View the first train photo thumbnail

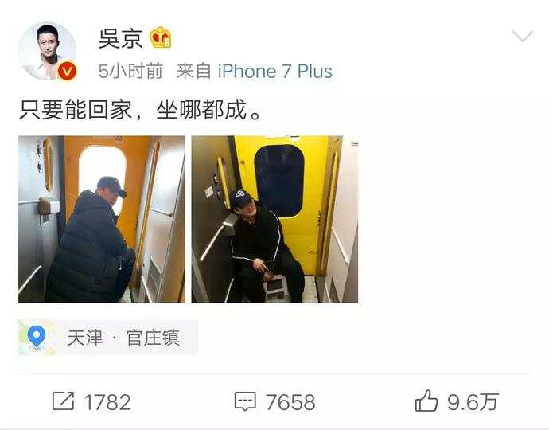coord(102,219)
